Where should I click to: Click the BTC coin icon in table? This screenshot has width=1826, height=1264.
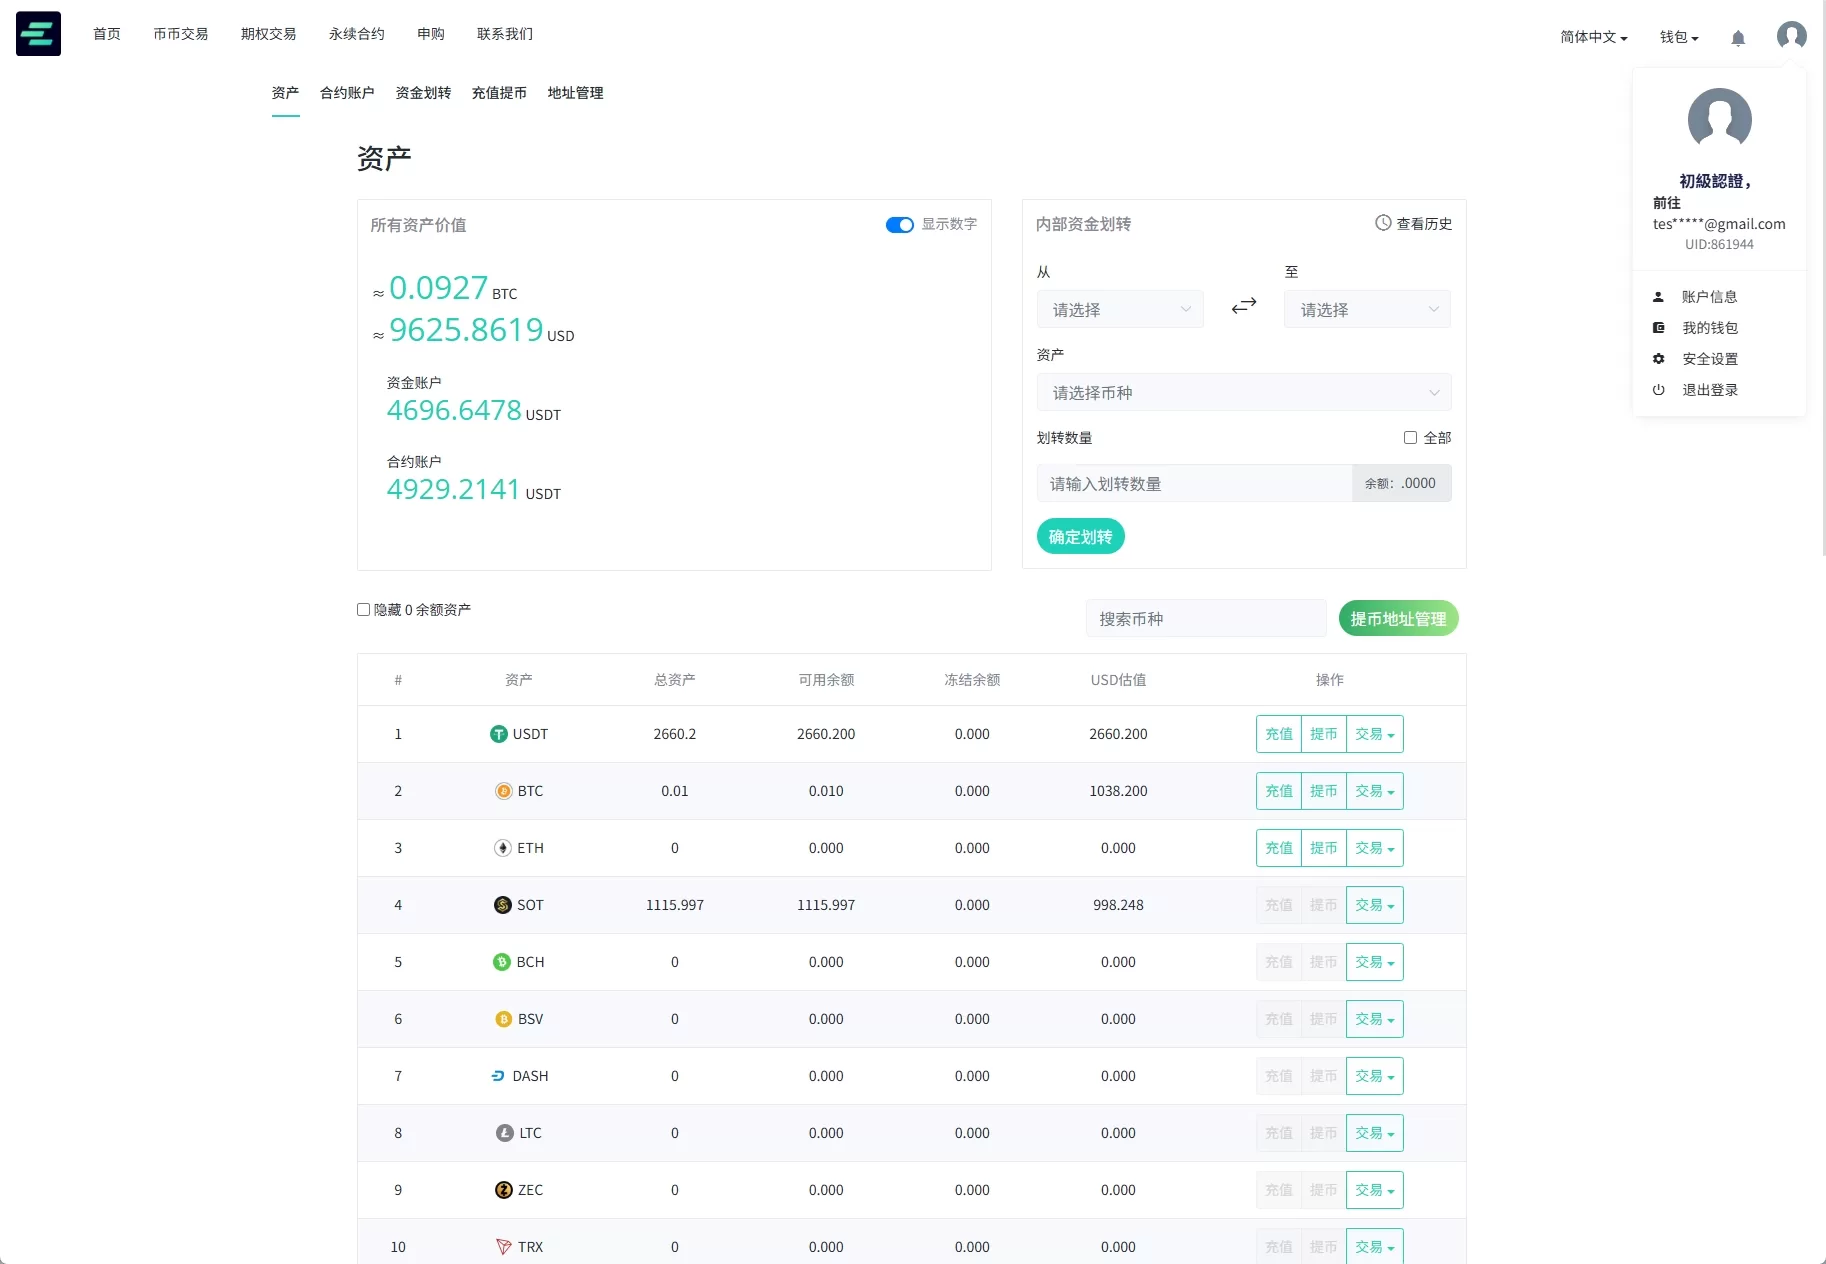coord(504,791)
